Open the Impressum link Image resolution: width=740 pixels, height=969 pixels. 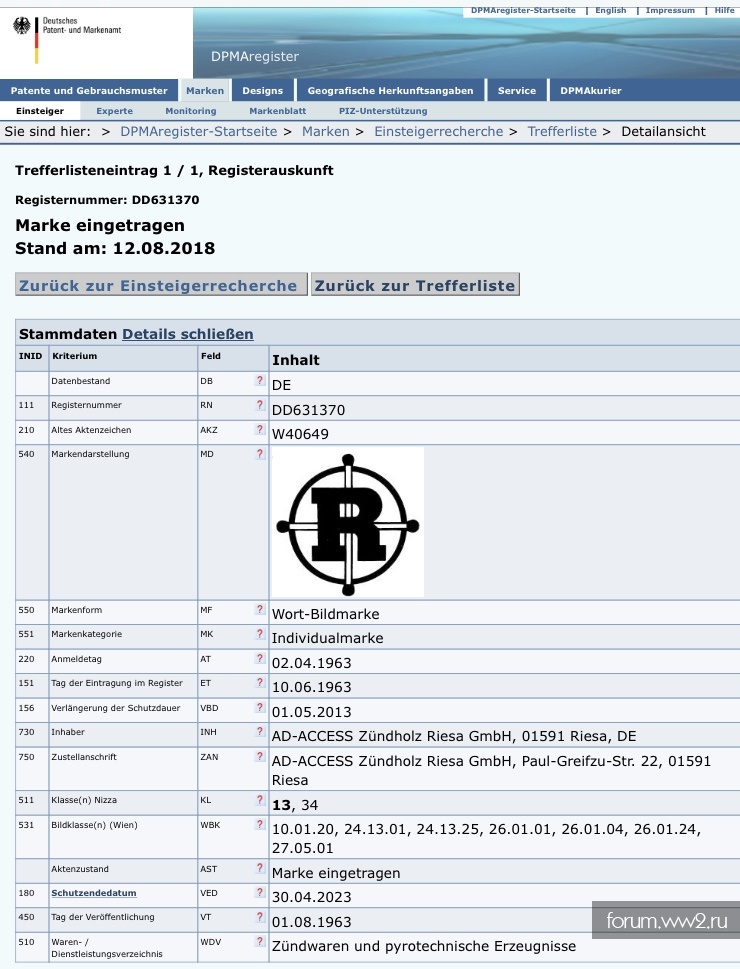[670, 11]
